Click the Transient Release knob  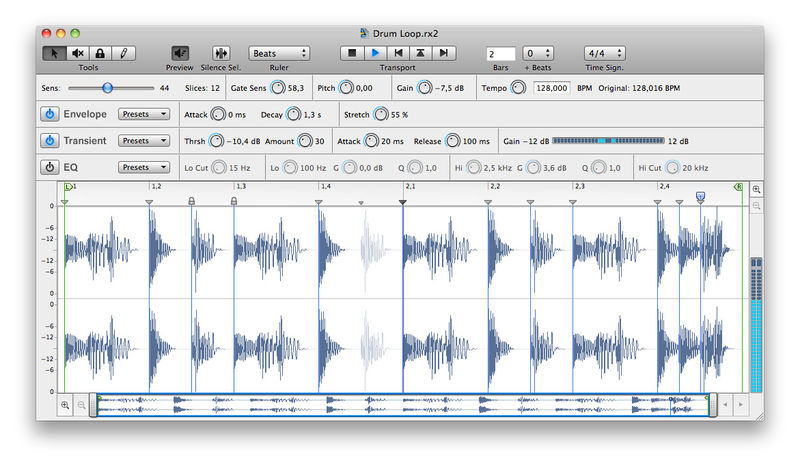coord(453,141)
